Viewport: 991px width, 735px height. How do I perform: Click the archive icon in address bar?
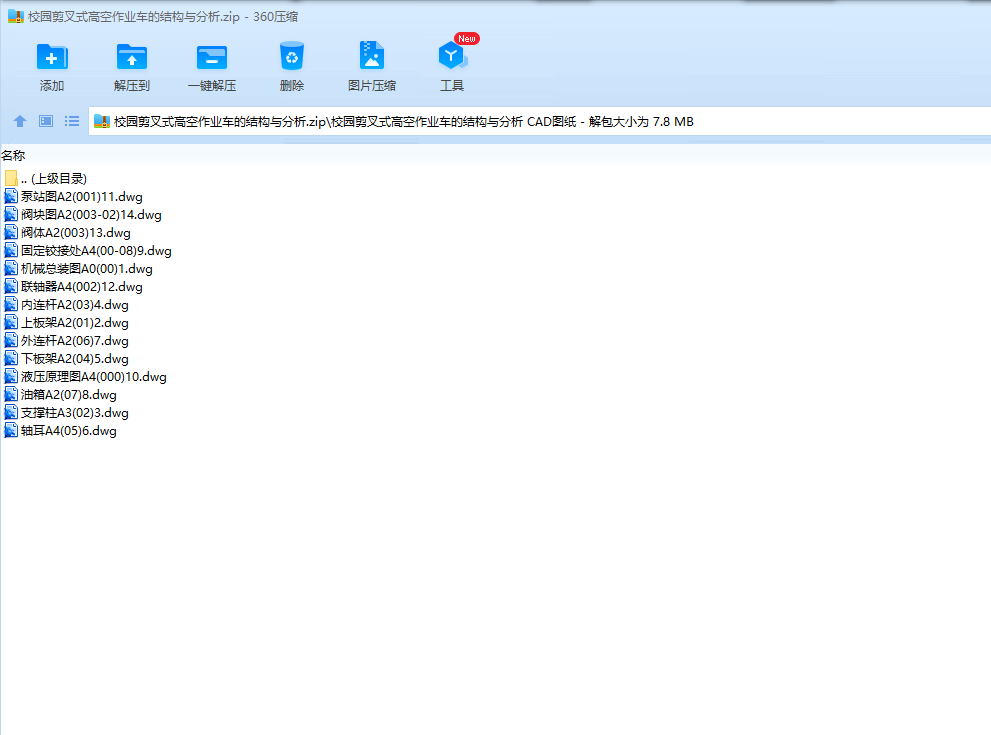tap(102, 121)
